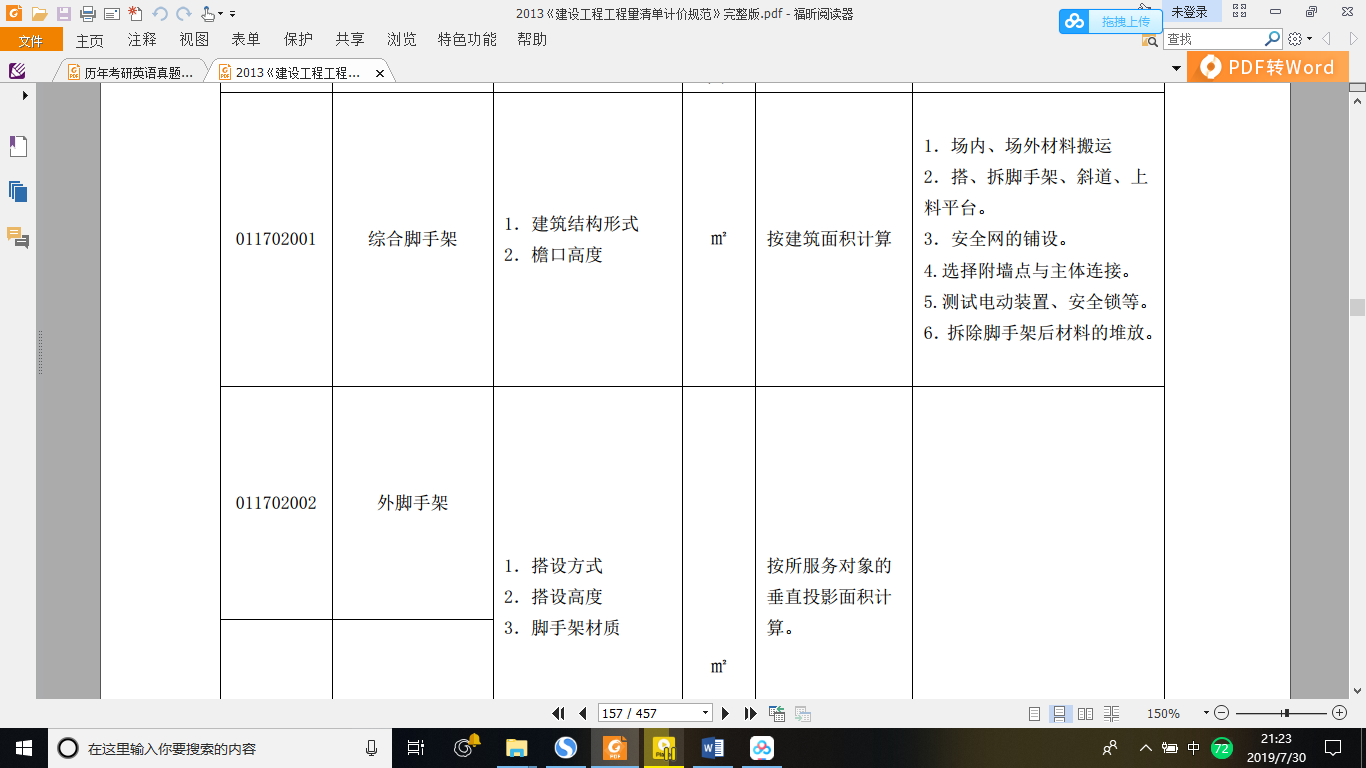Open the 保护 ribbon tab
1366x768 pixels.
pyautogui.click(x=298, y=40)
